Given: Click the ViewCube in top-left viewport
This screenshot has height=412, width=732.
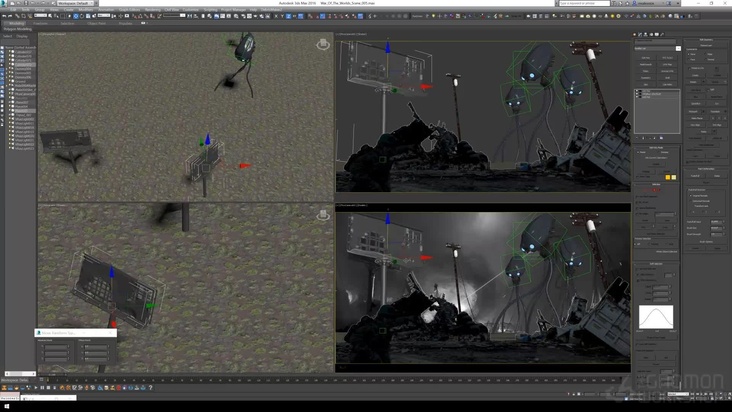Looking at the screenshot, I should [x=323, y=44].
